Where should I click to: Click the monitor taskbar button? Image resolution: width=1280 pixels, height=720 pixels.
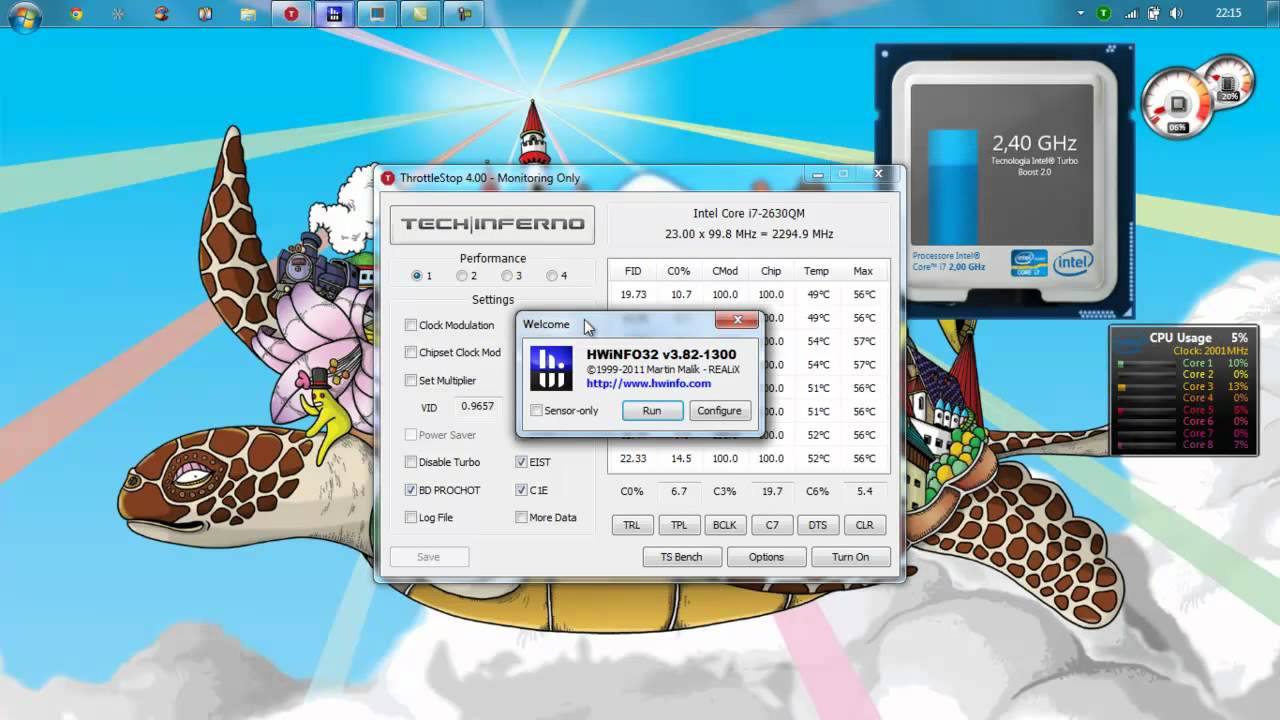377,14
